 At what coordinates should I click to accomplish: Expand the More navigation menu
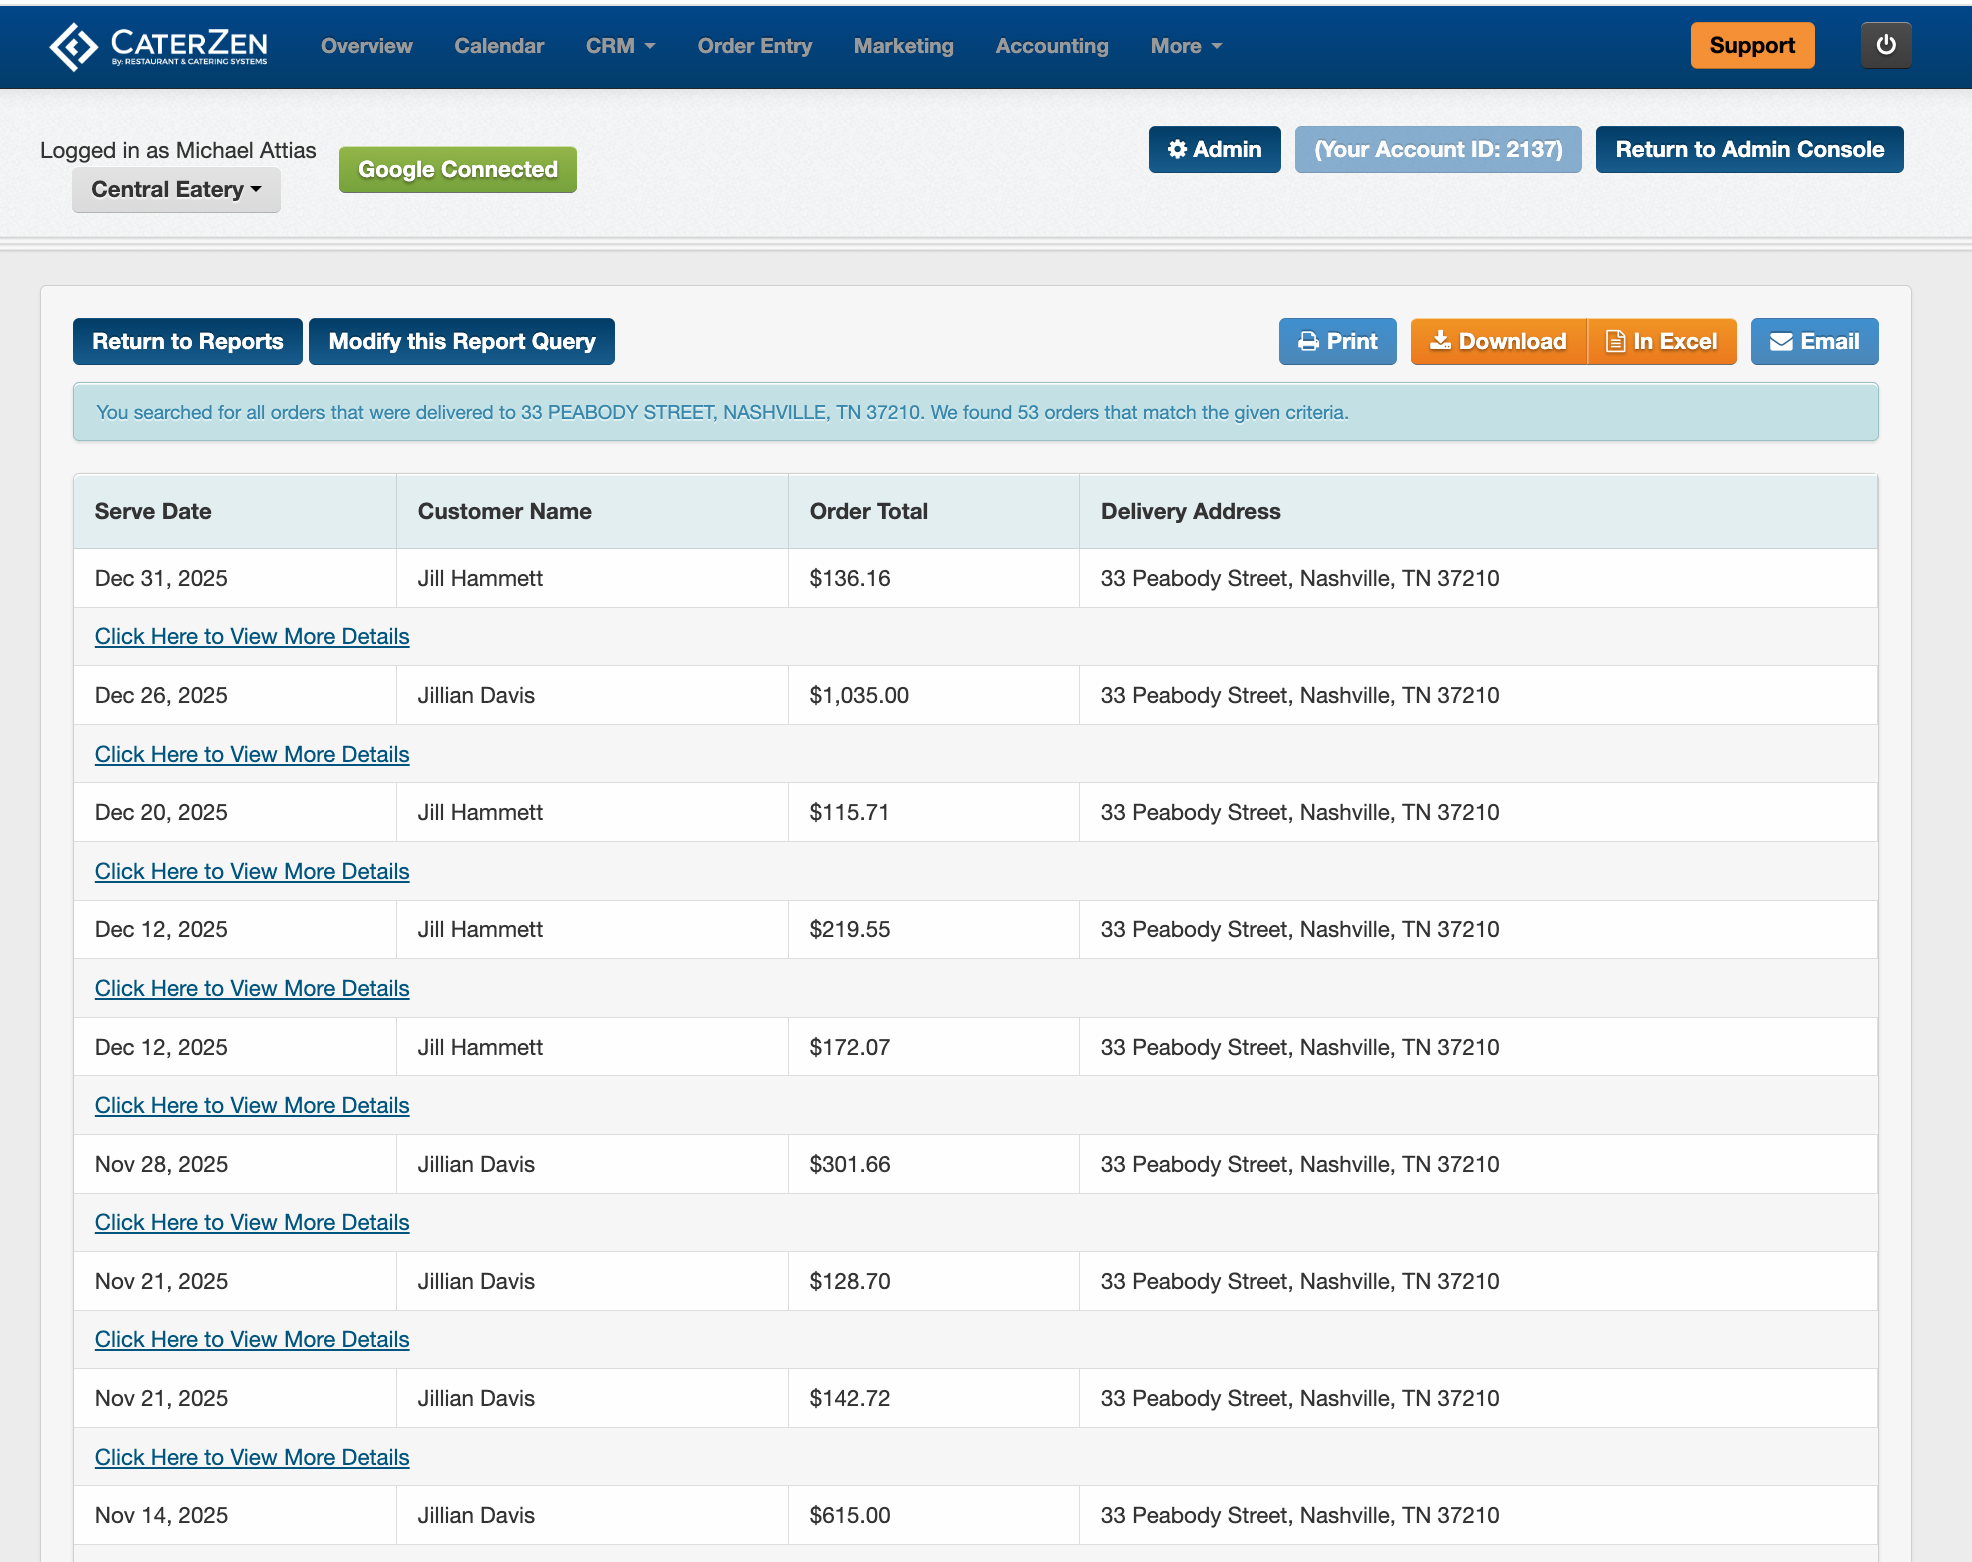point(1185,46)
